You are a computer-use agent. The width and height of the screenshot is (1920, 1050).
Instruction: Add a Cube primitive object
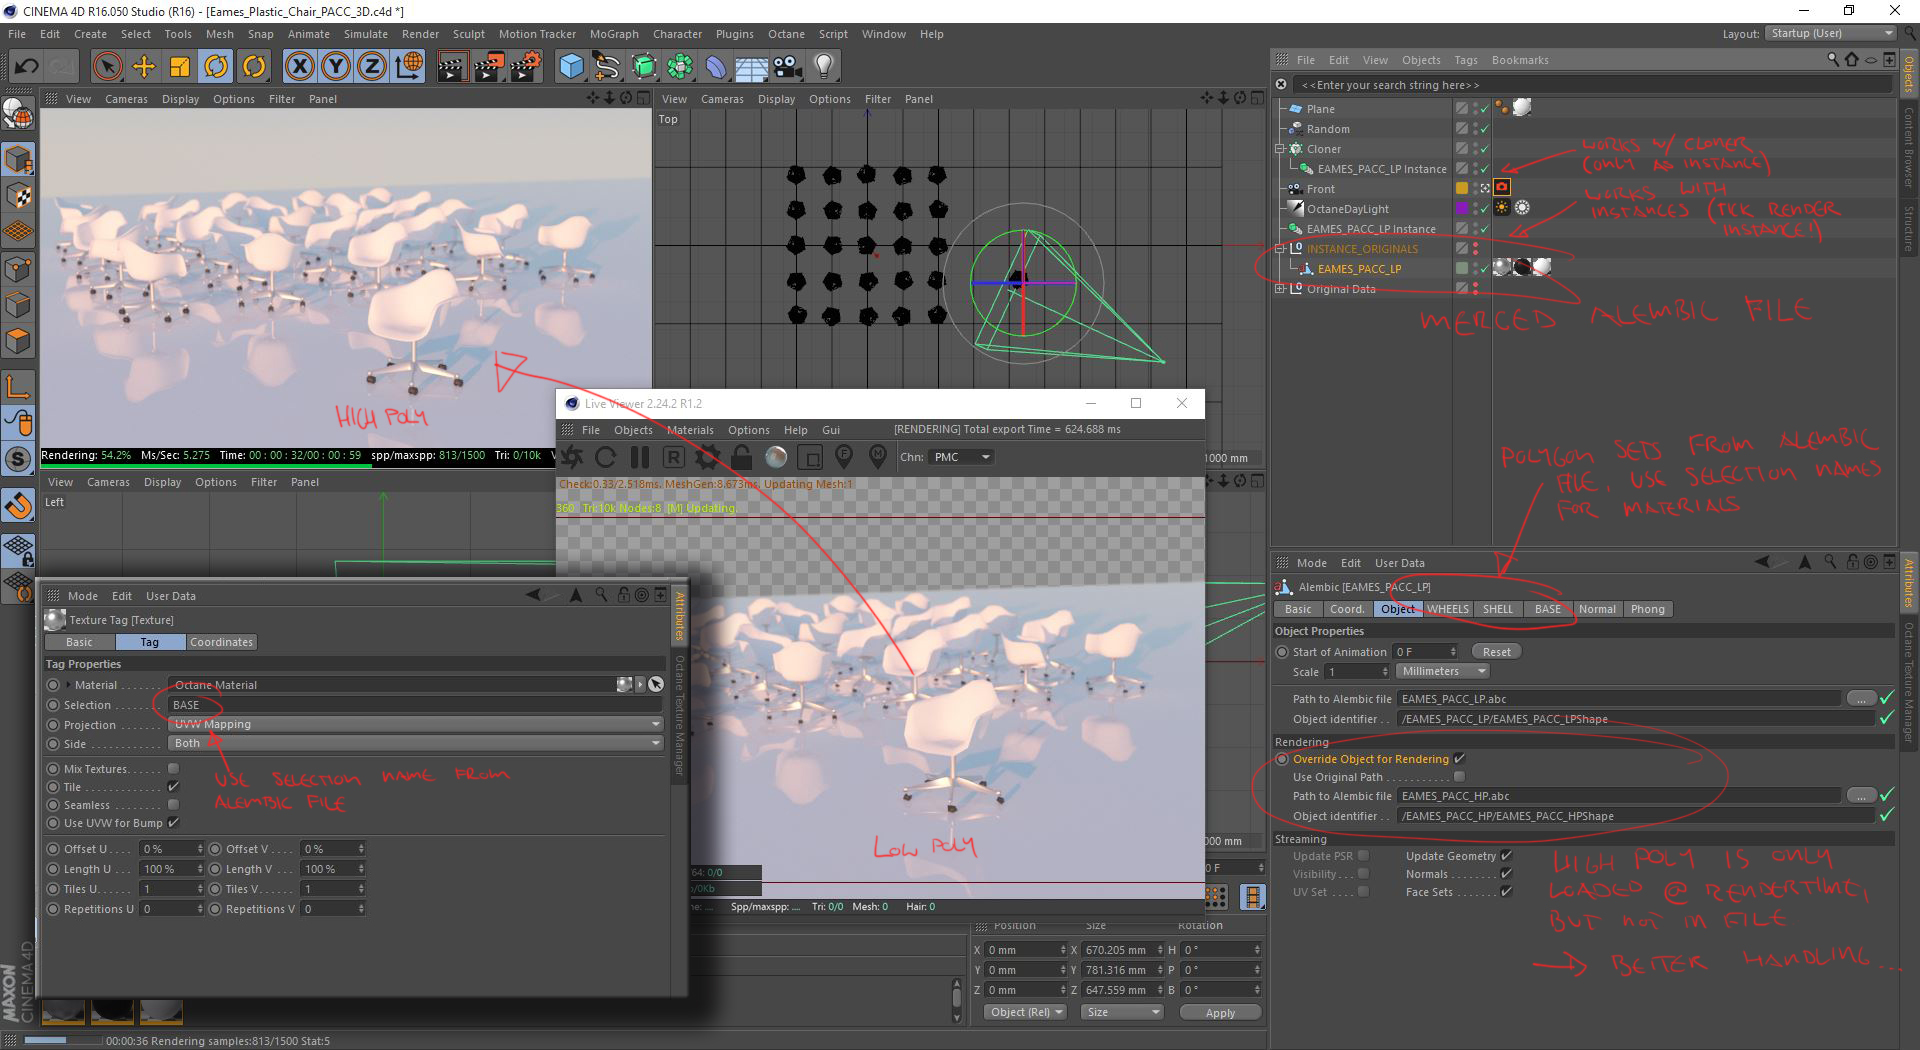point(571,67)
